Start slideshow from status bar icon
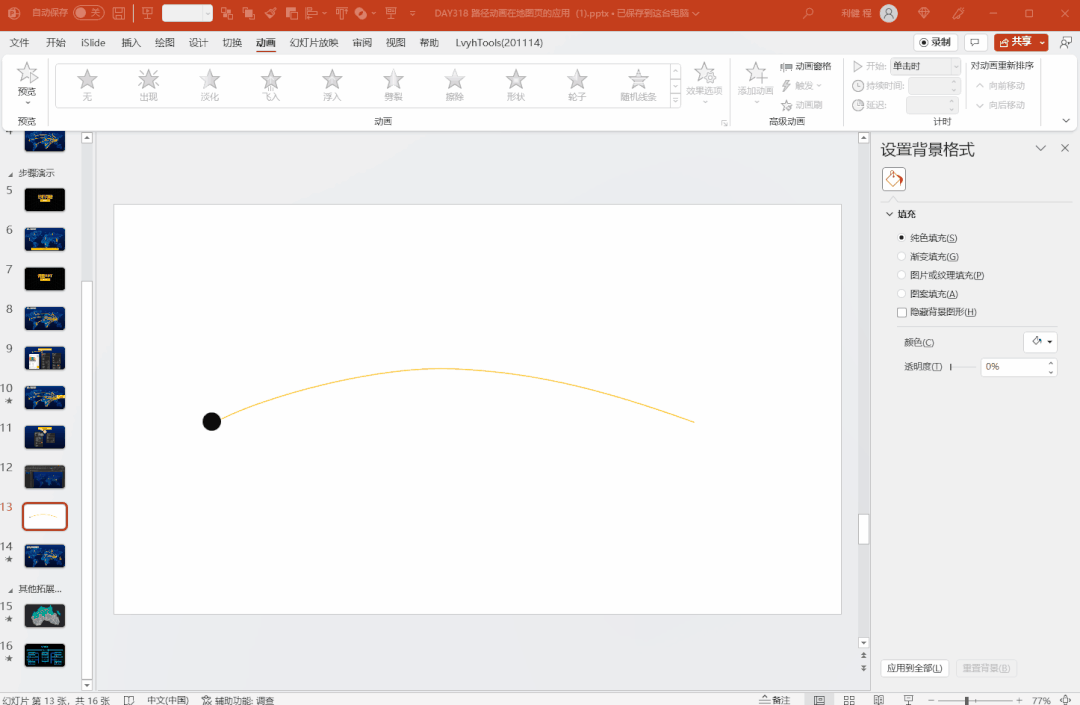1080x705 pixels. click(908, 700)
